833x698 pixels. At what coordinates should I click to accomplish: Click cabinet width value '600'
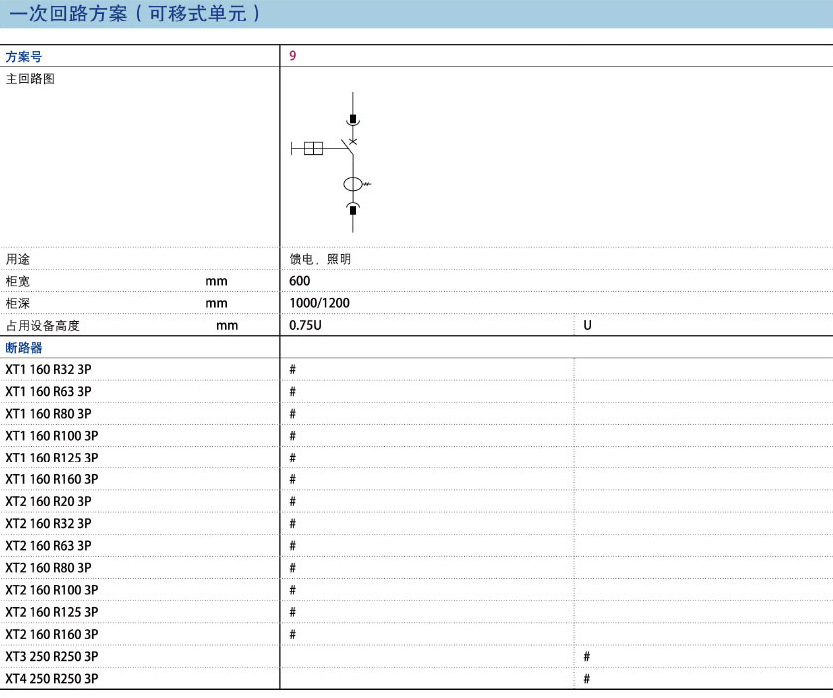(300, 281)
